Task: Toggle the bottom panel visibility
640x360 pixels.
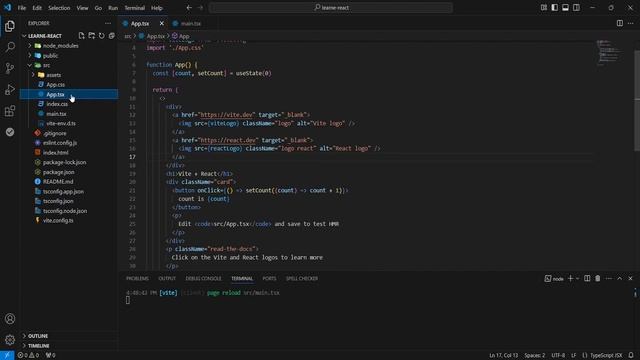Action: (565, 8)
